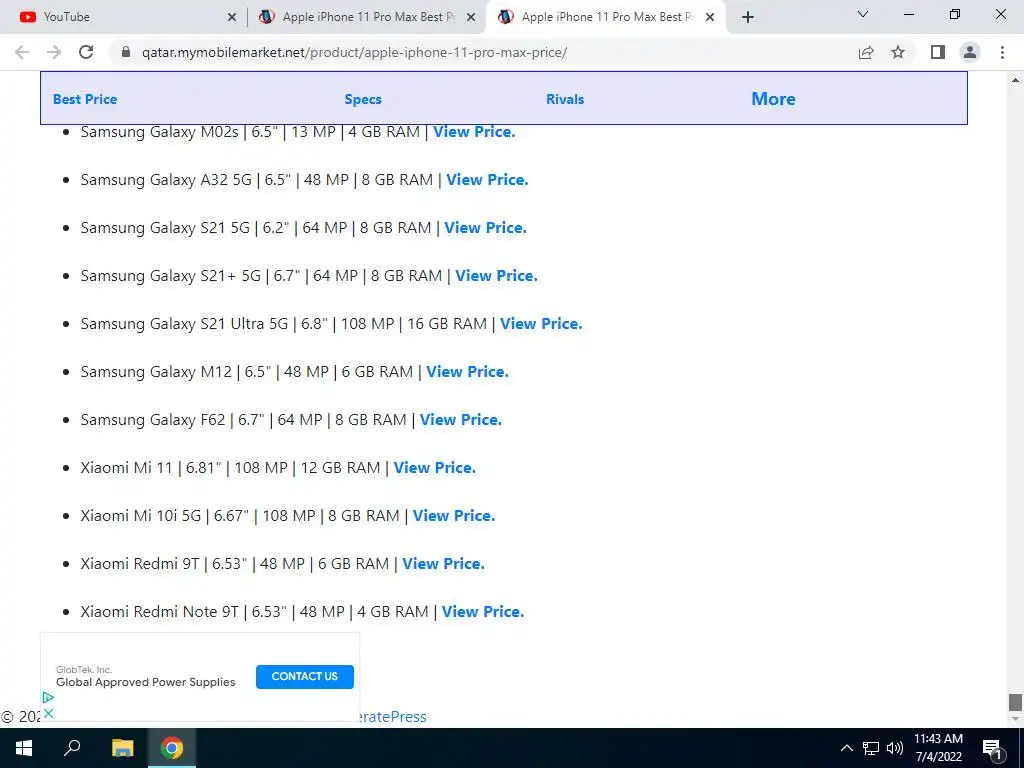The height and width of the screenshot is (768, 1024).
Task: Jump to the Specs section
Action: click(x=363, y=99)
